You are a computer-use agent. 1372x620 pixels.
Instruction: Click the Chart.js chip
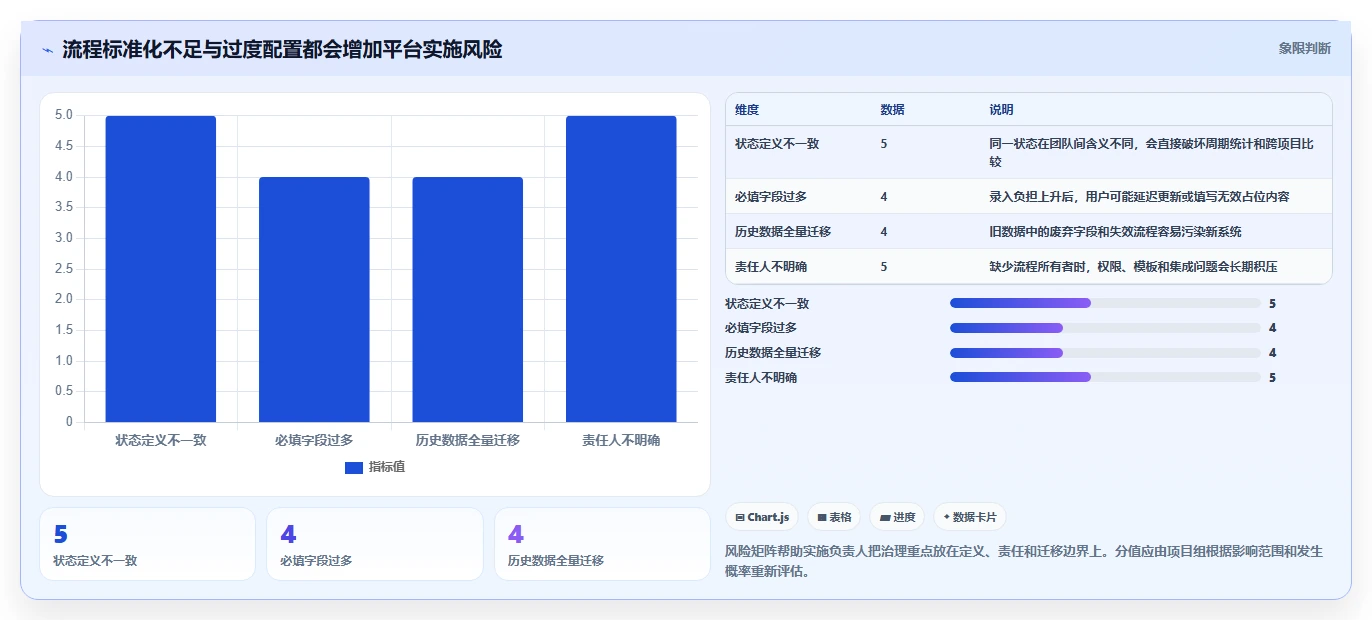coord(762,517)
